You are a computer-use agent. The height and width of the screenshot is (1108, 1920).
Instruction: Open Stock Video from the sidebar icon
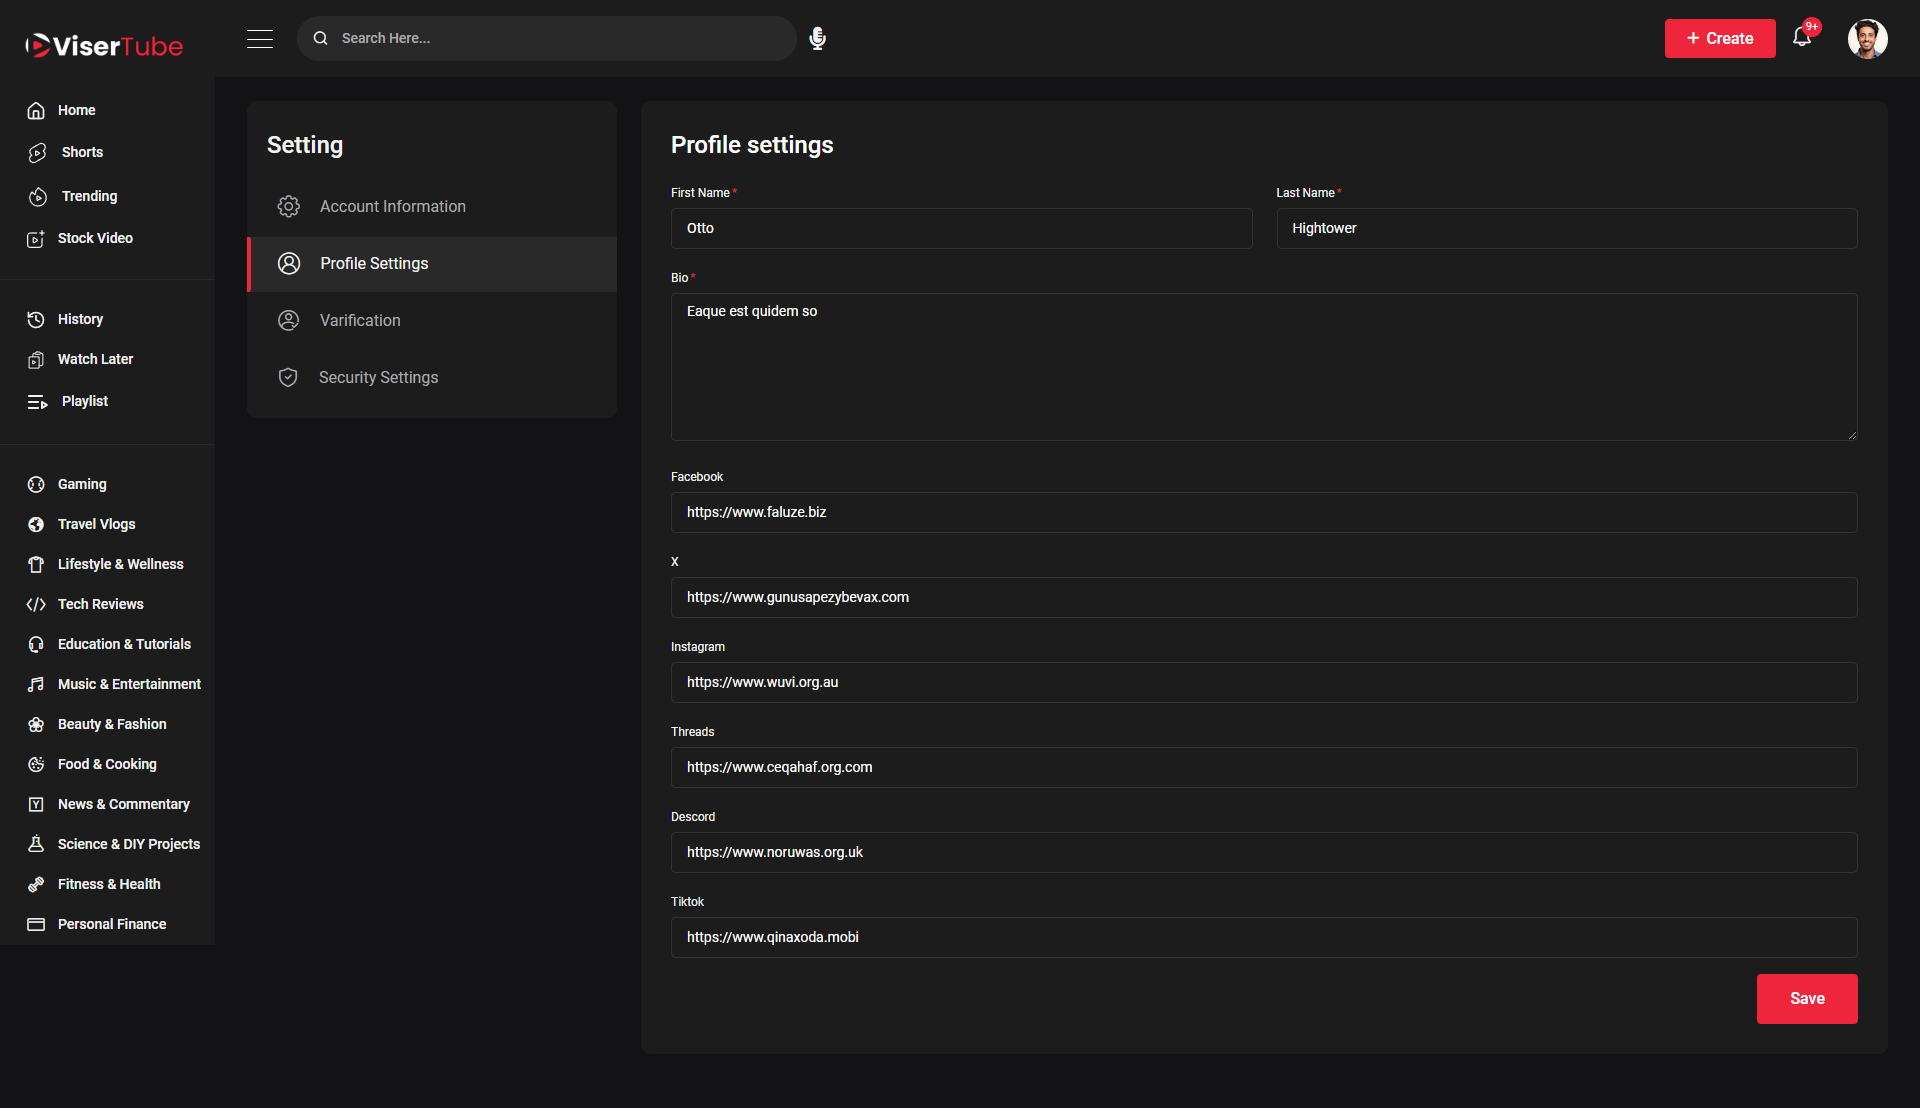tap(37, 239)
